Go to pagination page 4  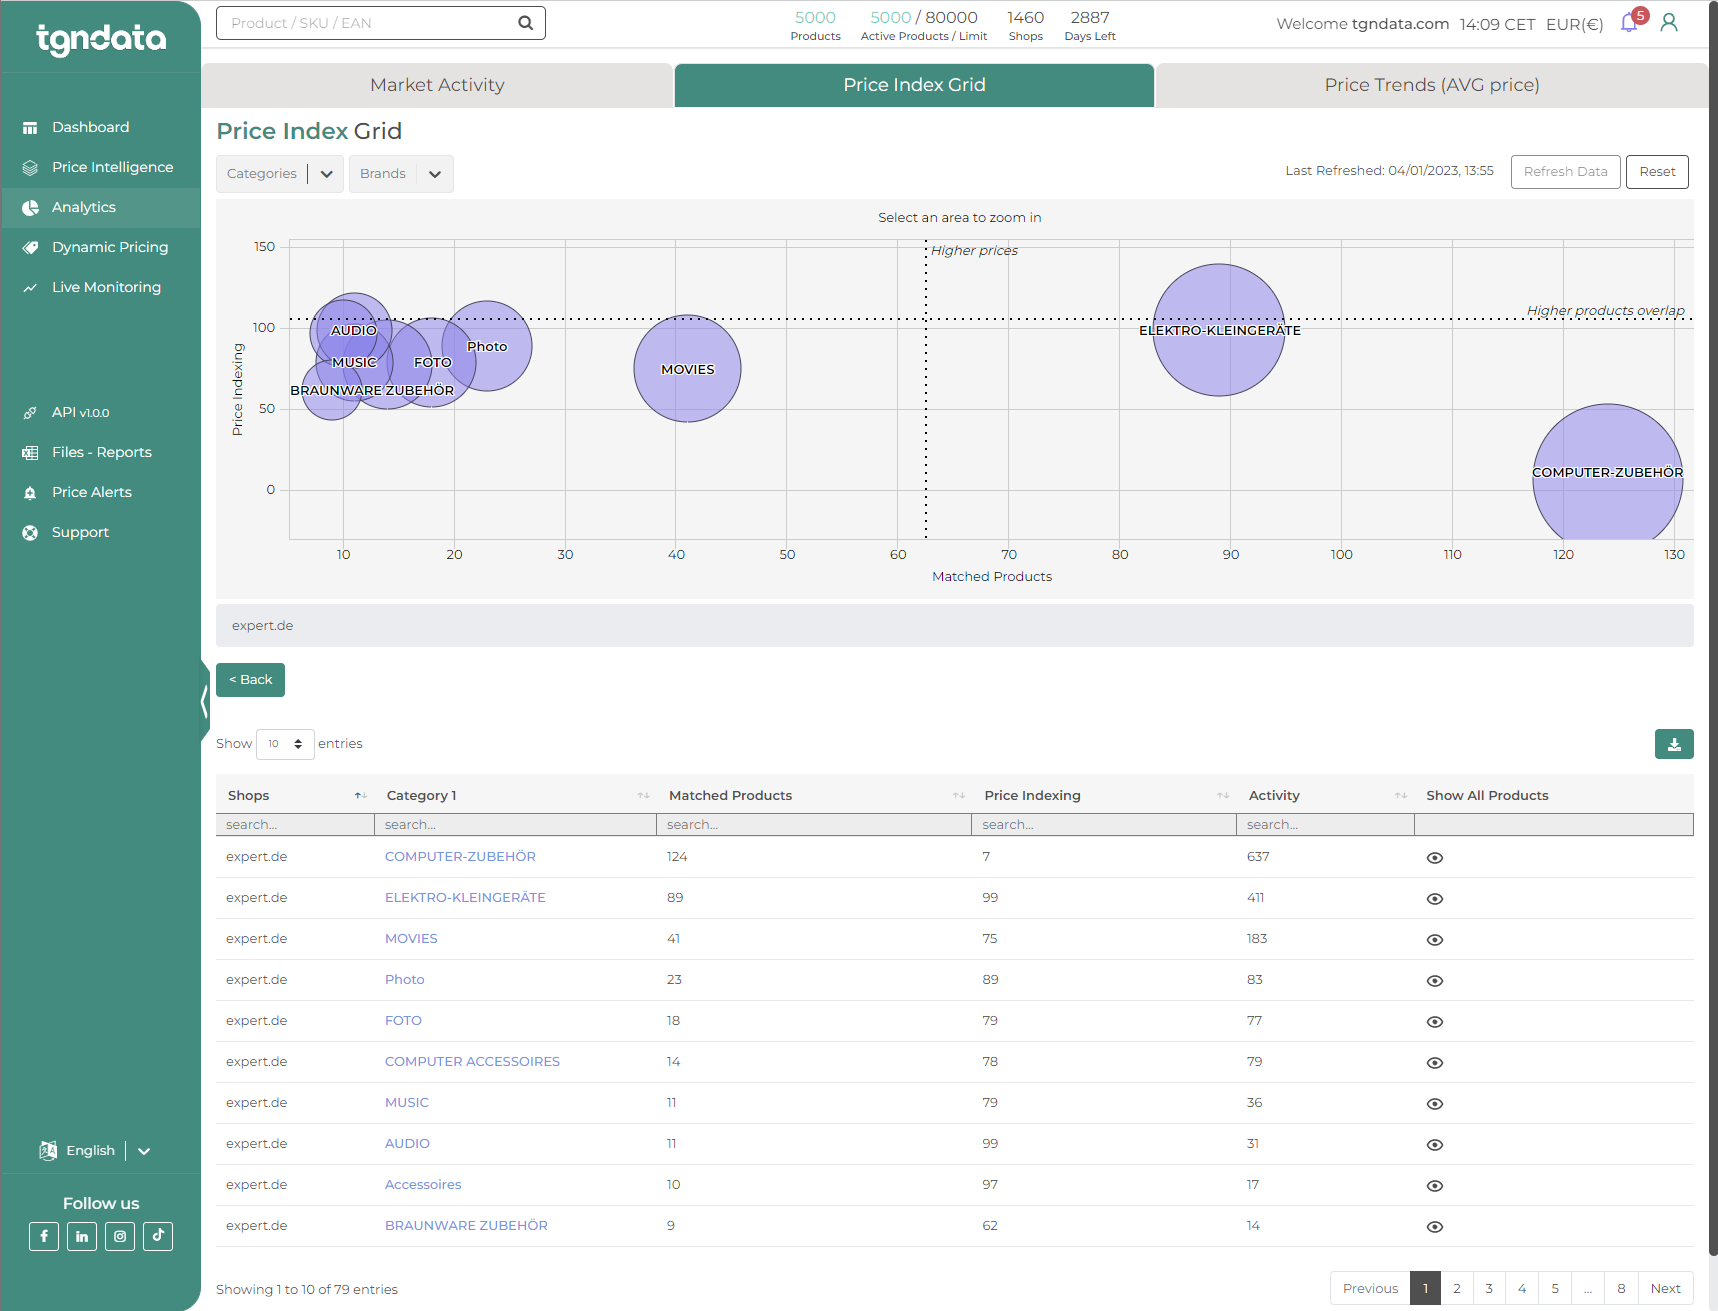[1522, 1288]
